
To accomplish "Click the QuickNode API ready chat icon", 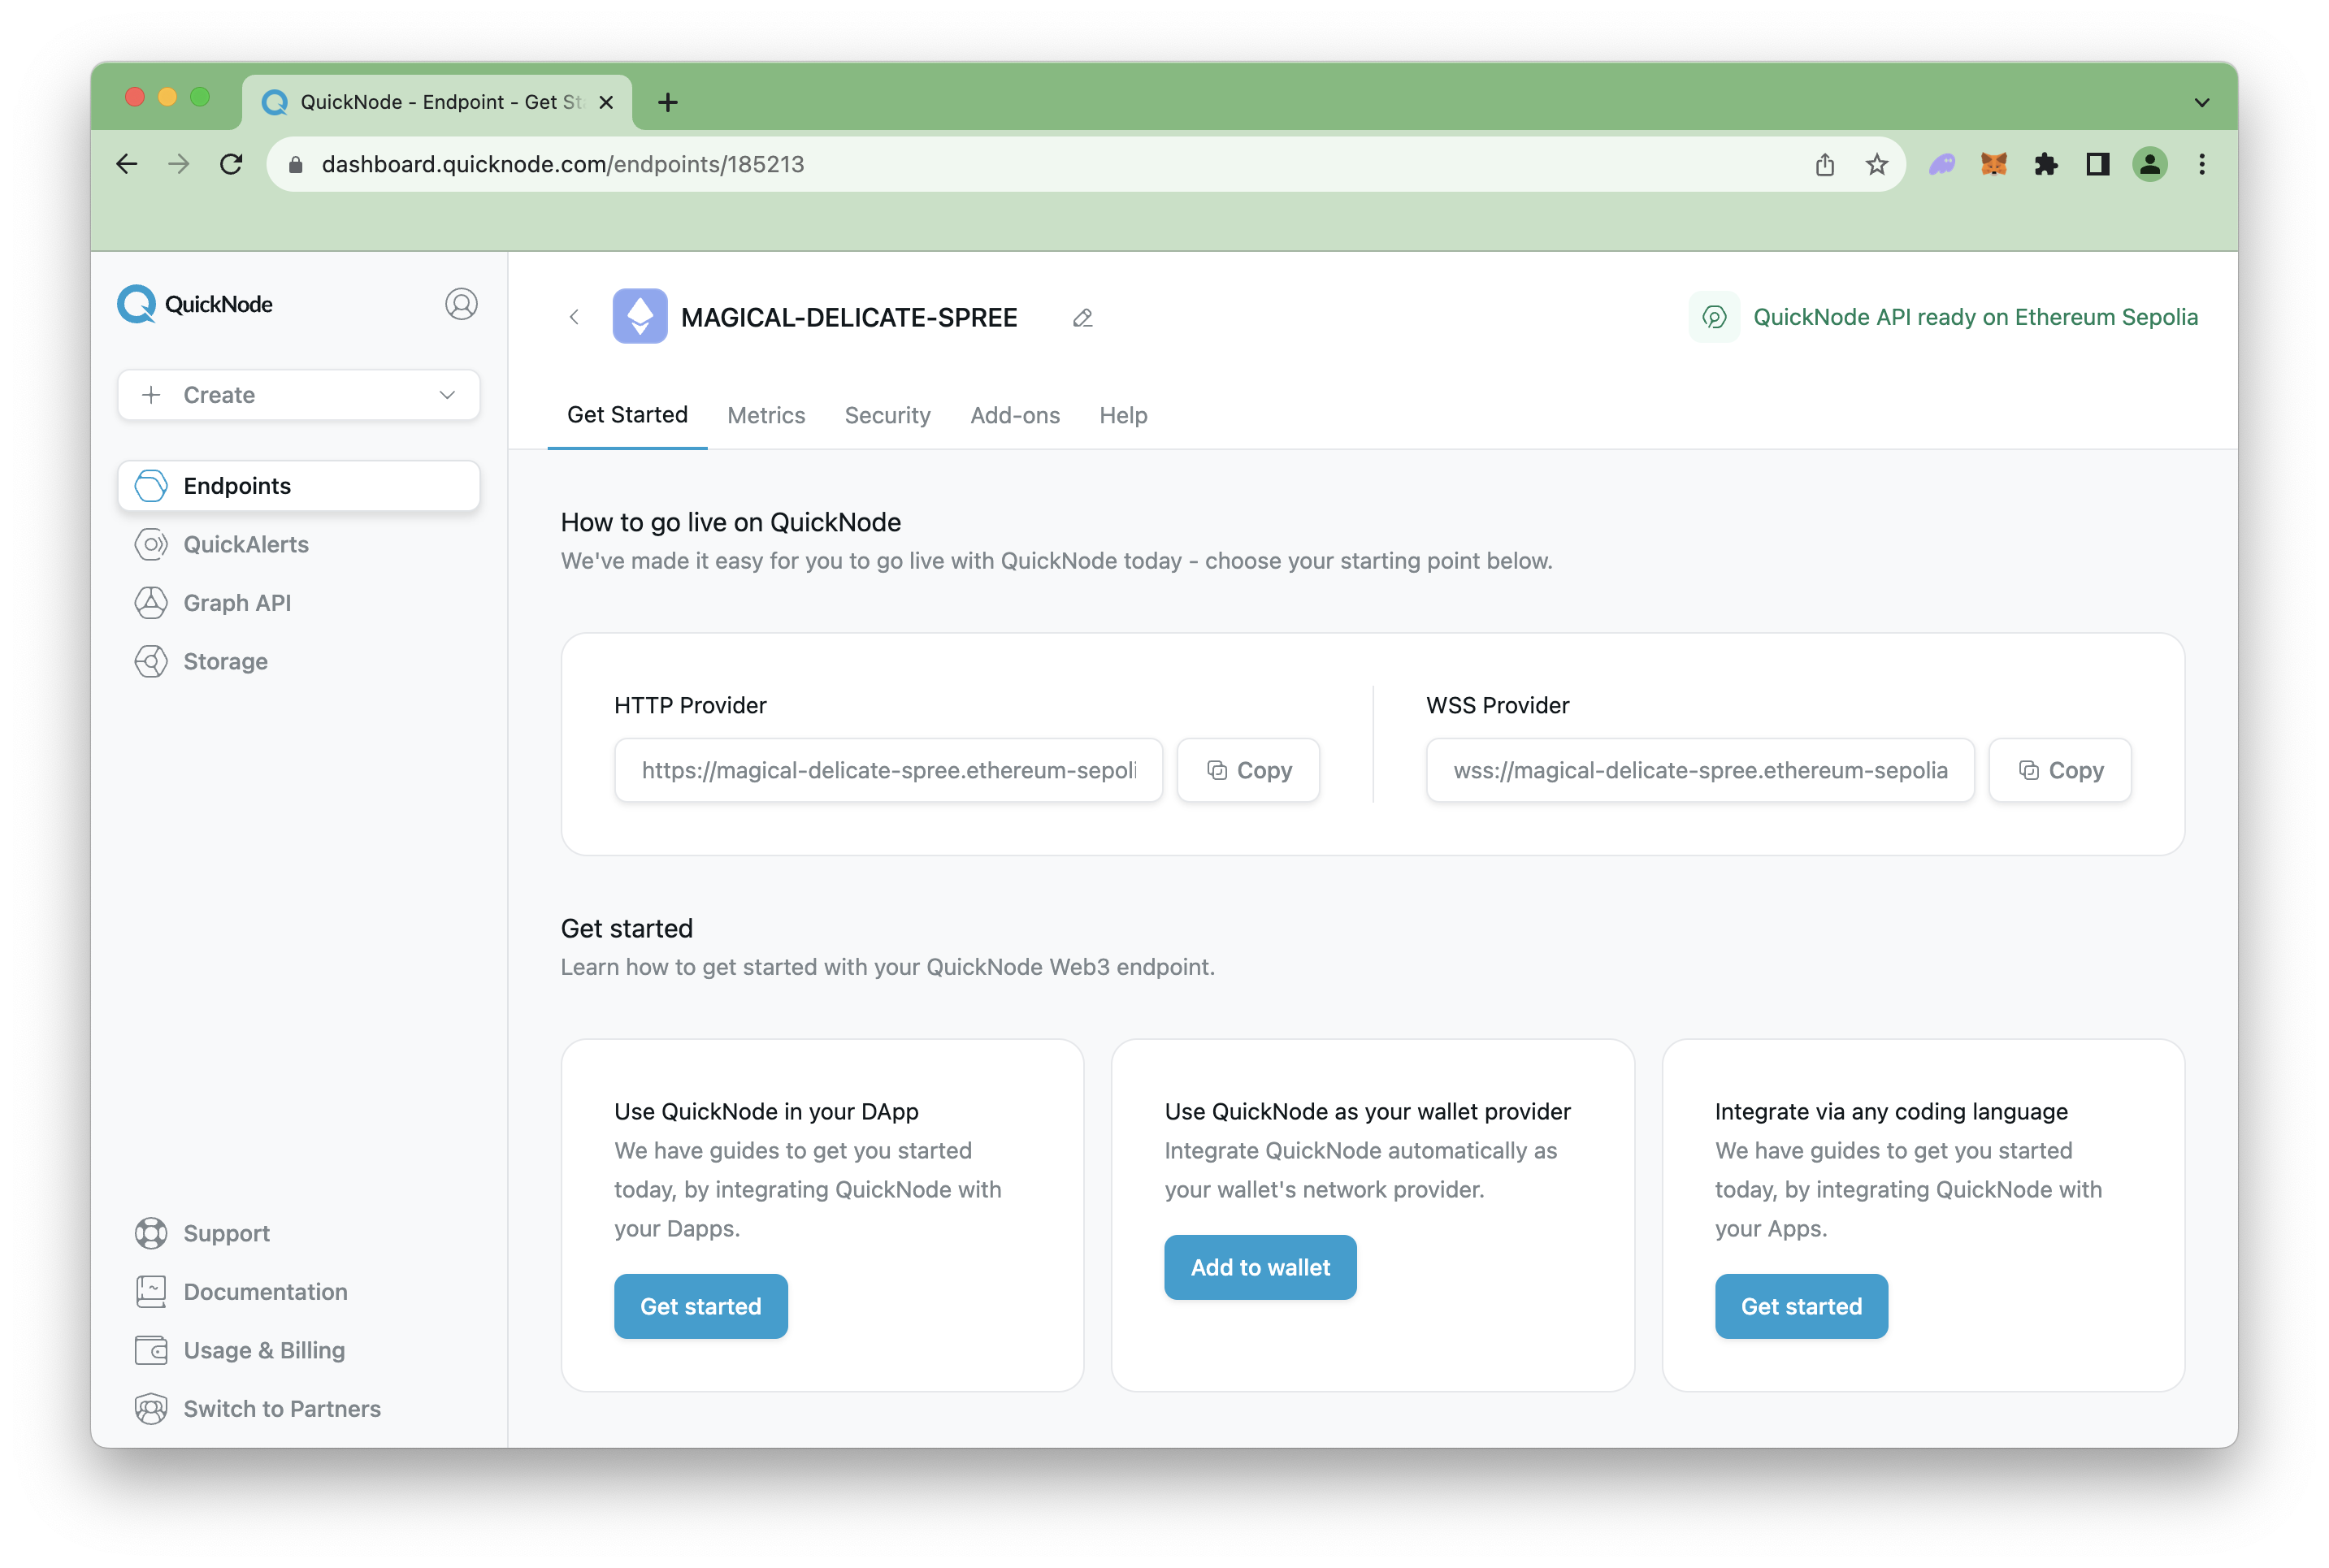I will (x=1714, y=317).
